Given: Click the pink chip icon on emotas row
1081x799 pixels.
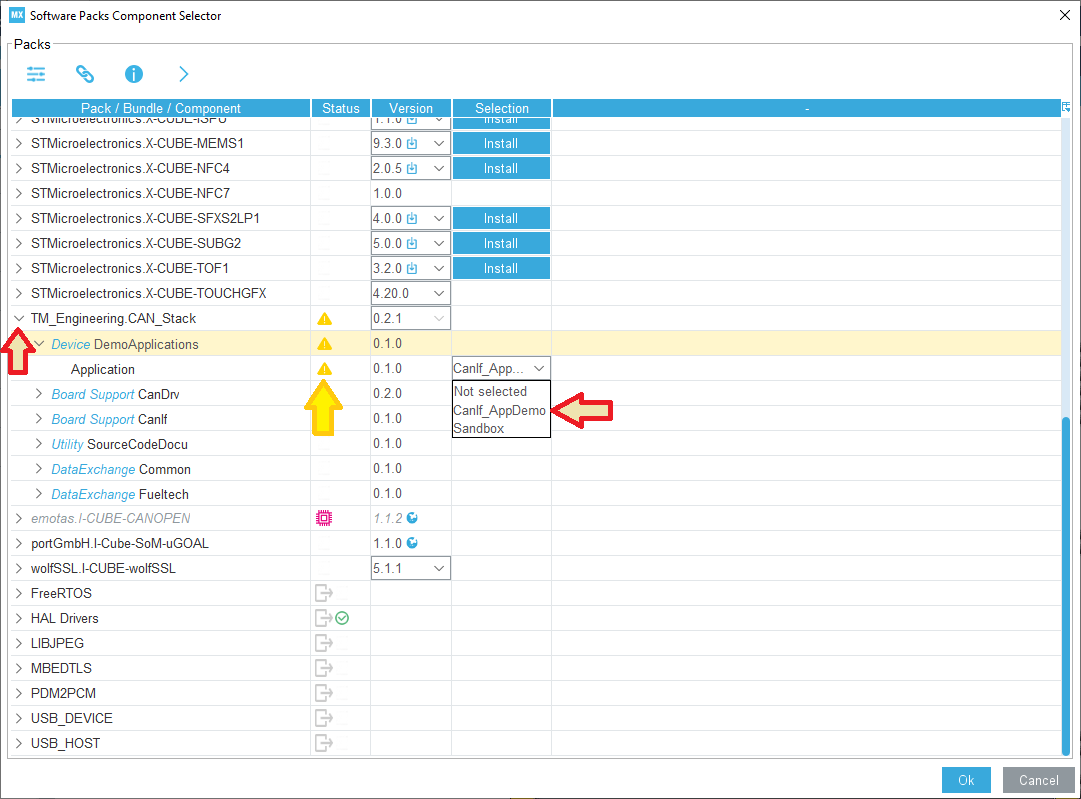Looking at the screenshot, I should tap(324, 518).
